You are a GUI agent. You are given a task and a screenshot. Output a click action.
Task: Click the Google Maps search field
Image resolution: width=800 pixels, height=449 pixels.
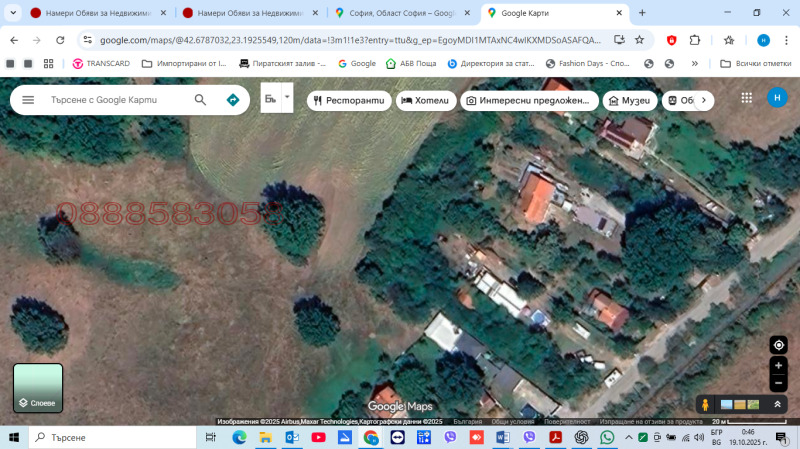[x=115, y=100]
